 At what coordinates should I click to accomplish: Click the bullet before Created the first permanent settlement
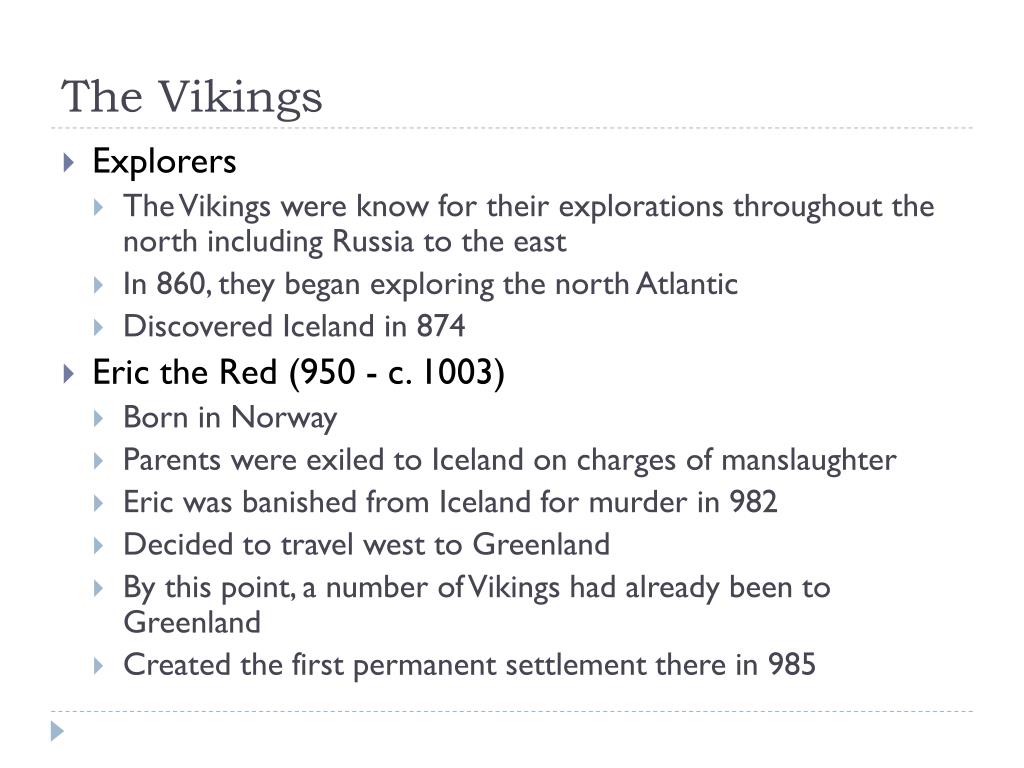click(x=98, y=666)
